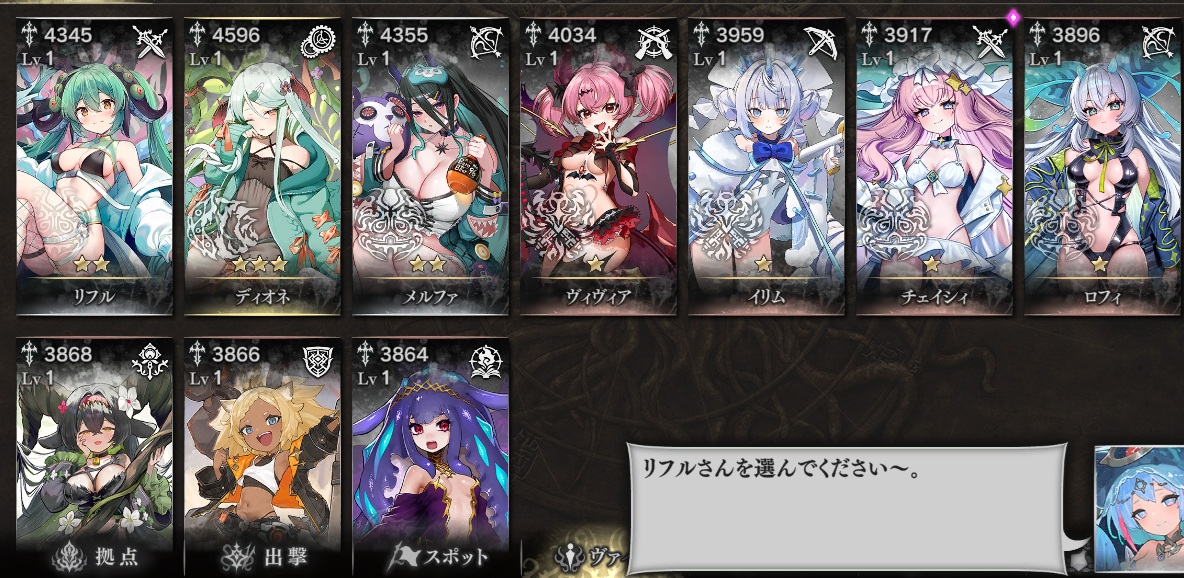
Task: Click the gear class icon on ディオネ
Action: click(317, 42)
